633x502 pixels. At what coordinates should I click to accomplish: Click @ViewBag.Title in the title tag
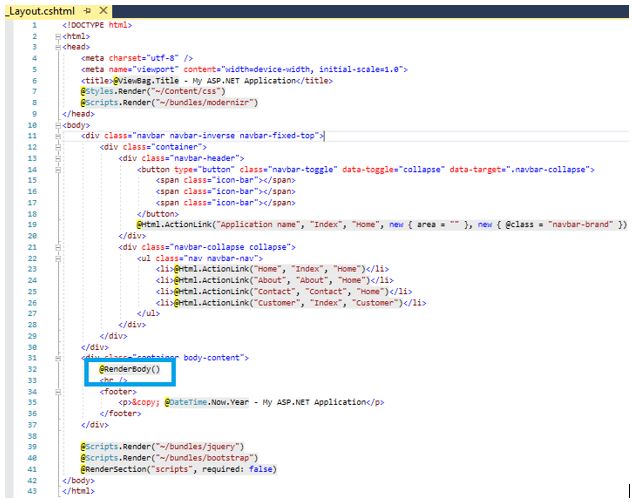(146, 81)
